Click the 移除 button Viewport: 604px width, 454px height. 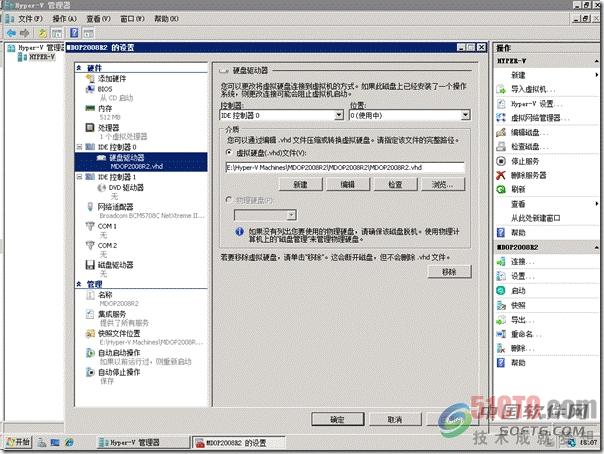[x=449, y=271]
